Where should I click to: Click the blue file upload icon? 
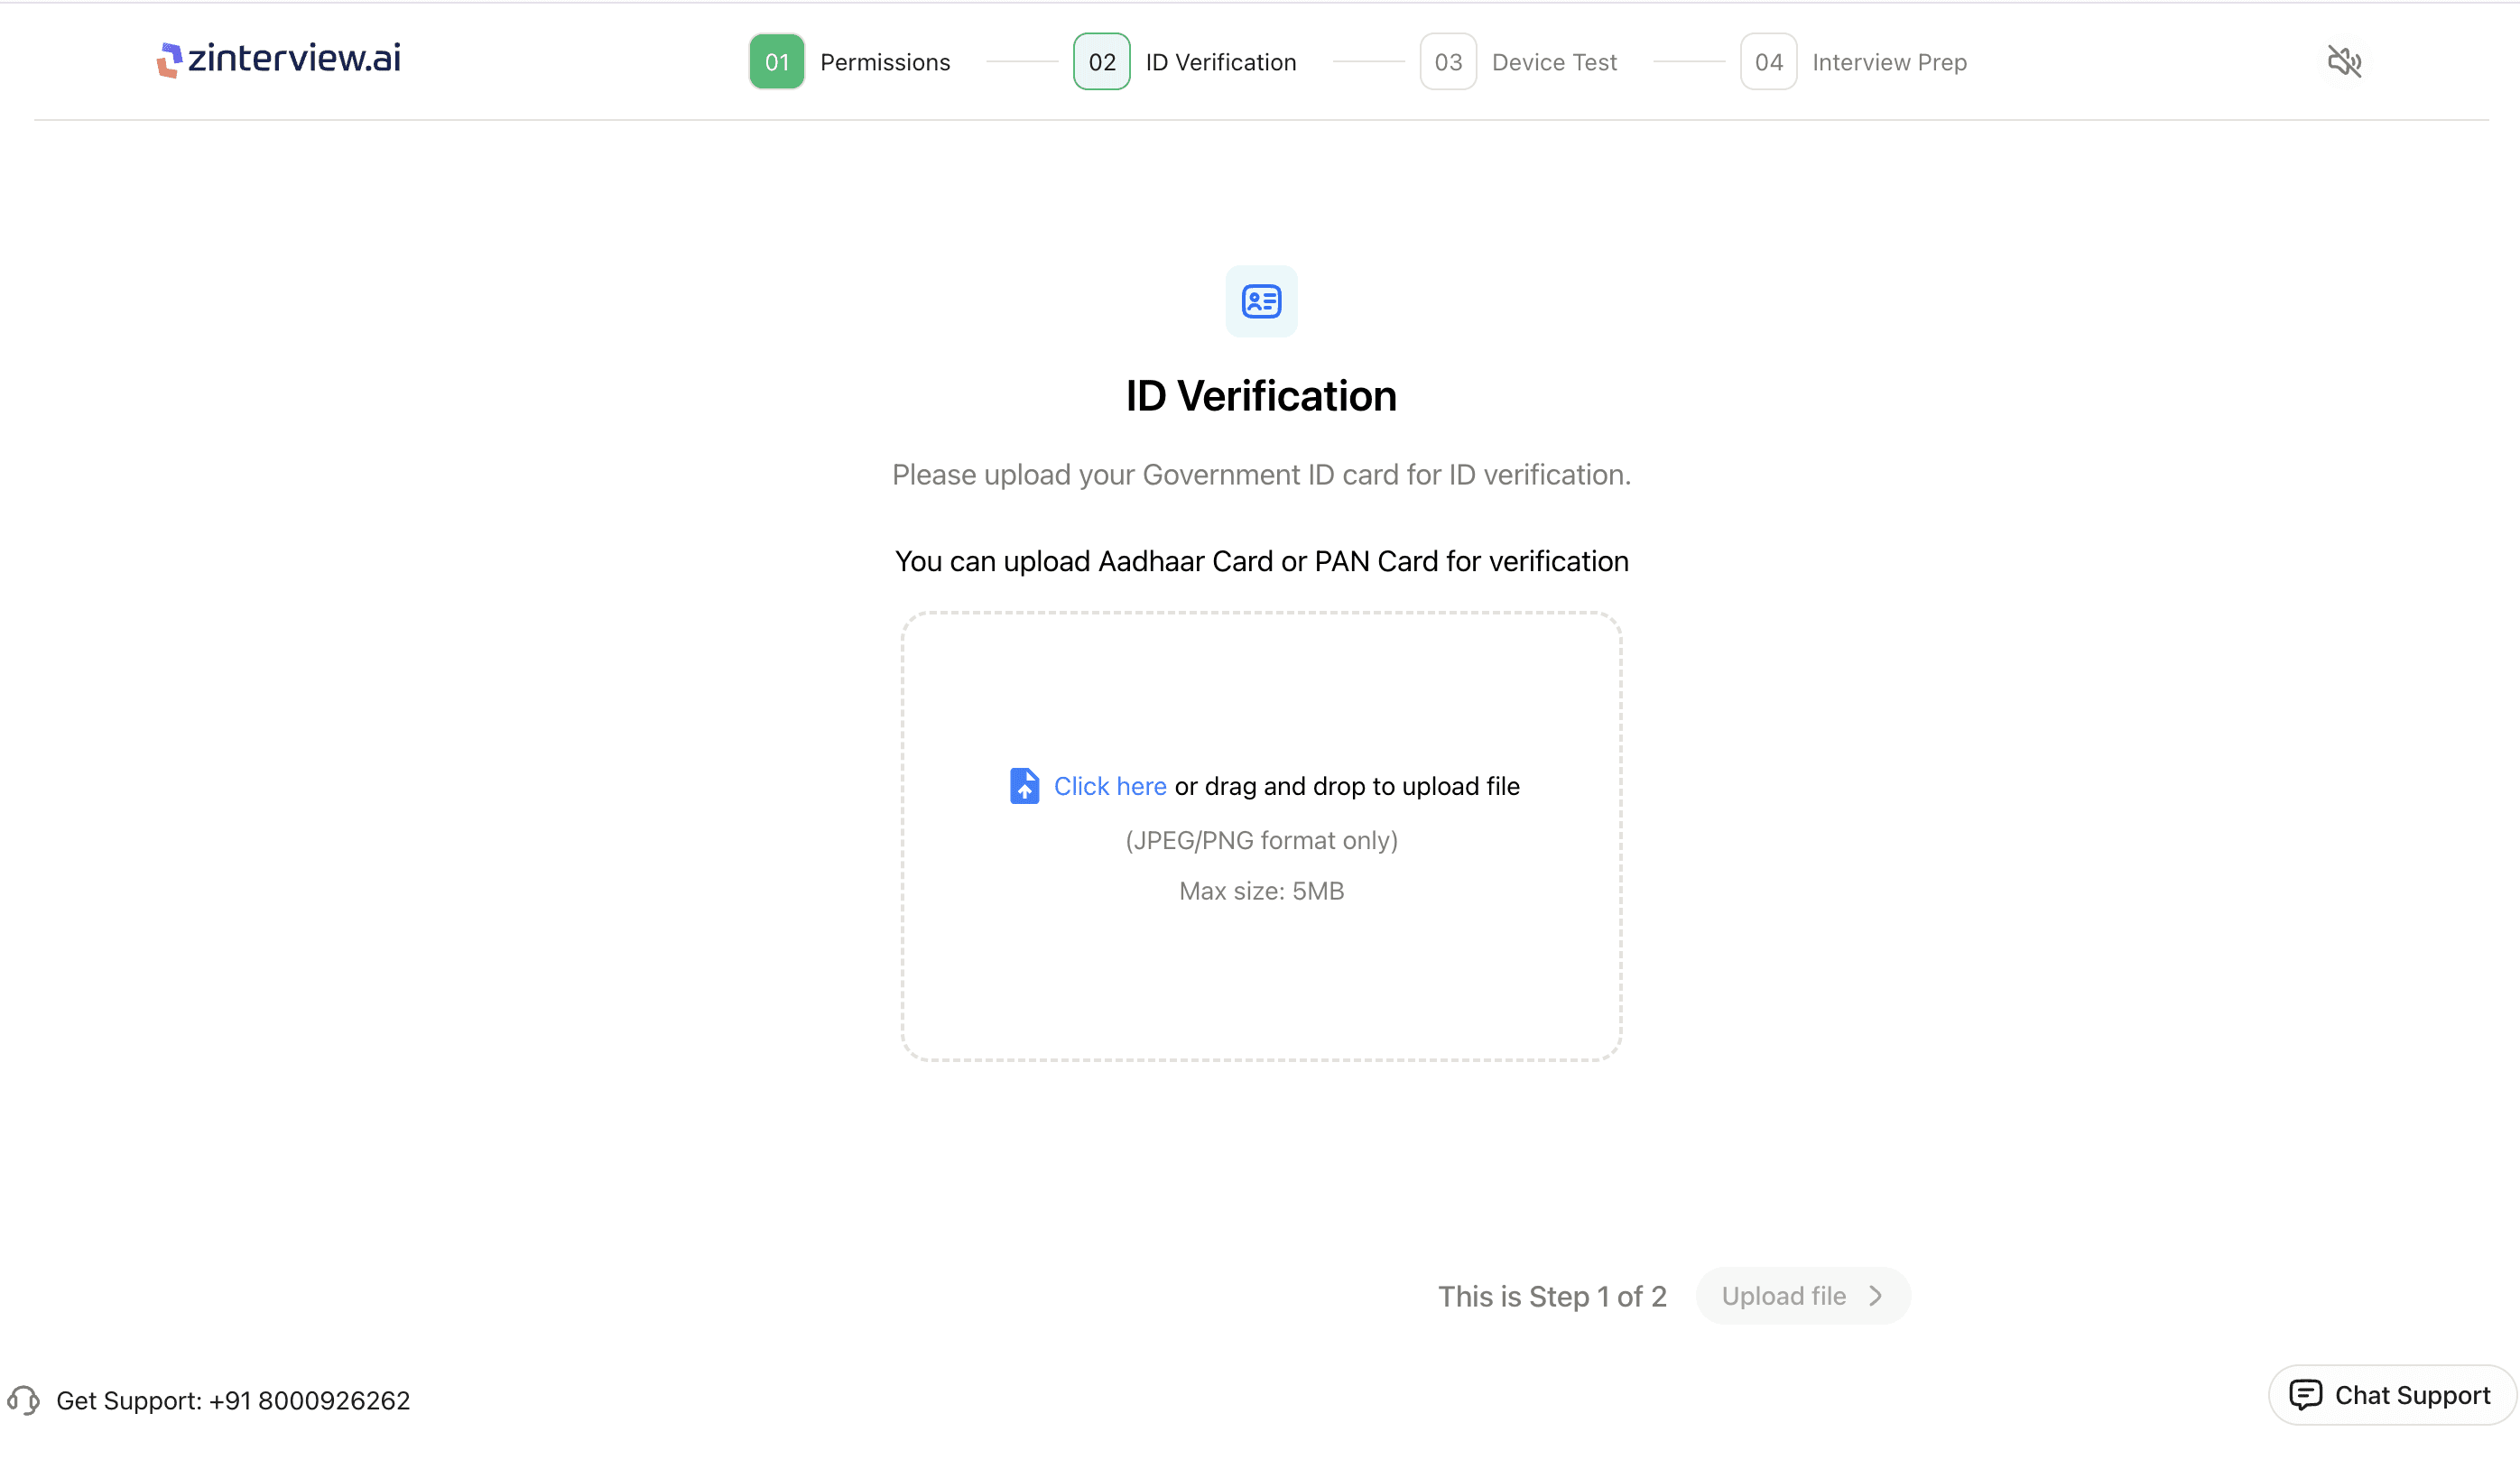[x=1024, y=786]
